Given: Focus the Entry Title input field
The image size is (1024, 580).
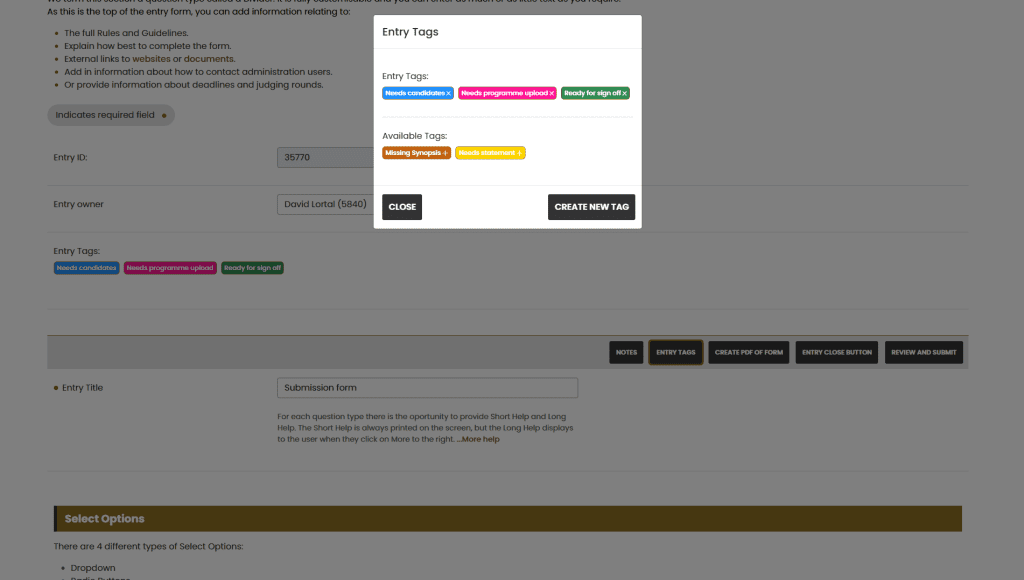Looking at the screenshot, I should coord(427,388).
